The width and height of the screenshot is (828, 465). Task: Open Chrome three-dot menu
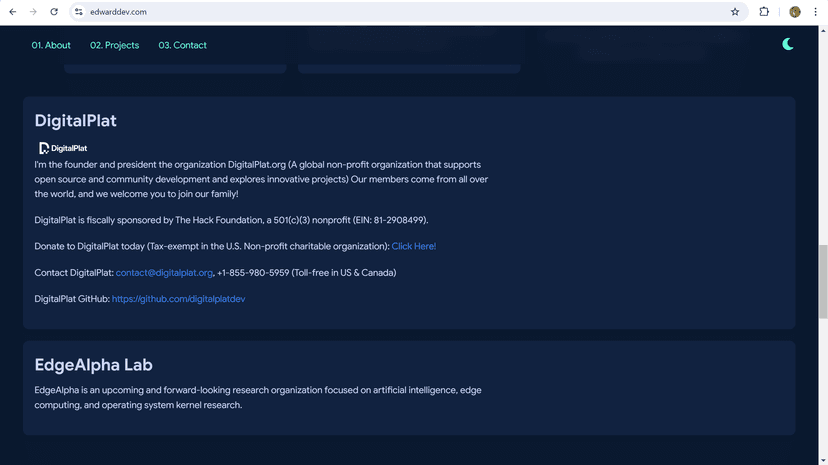pyautogui.click(x=815, y=12)
